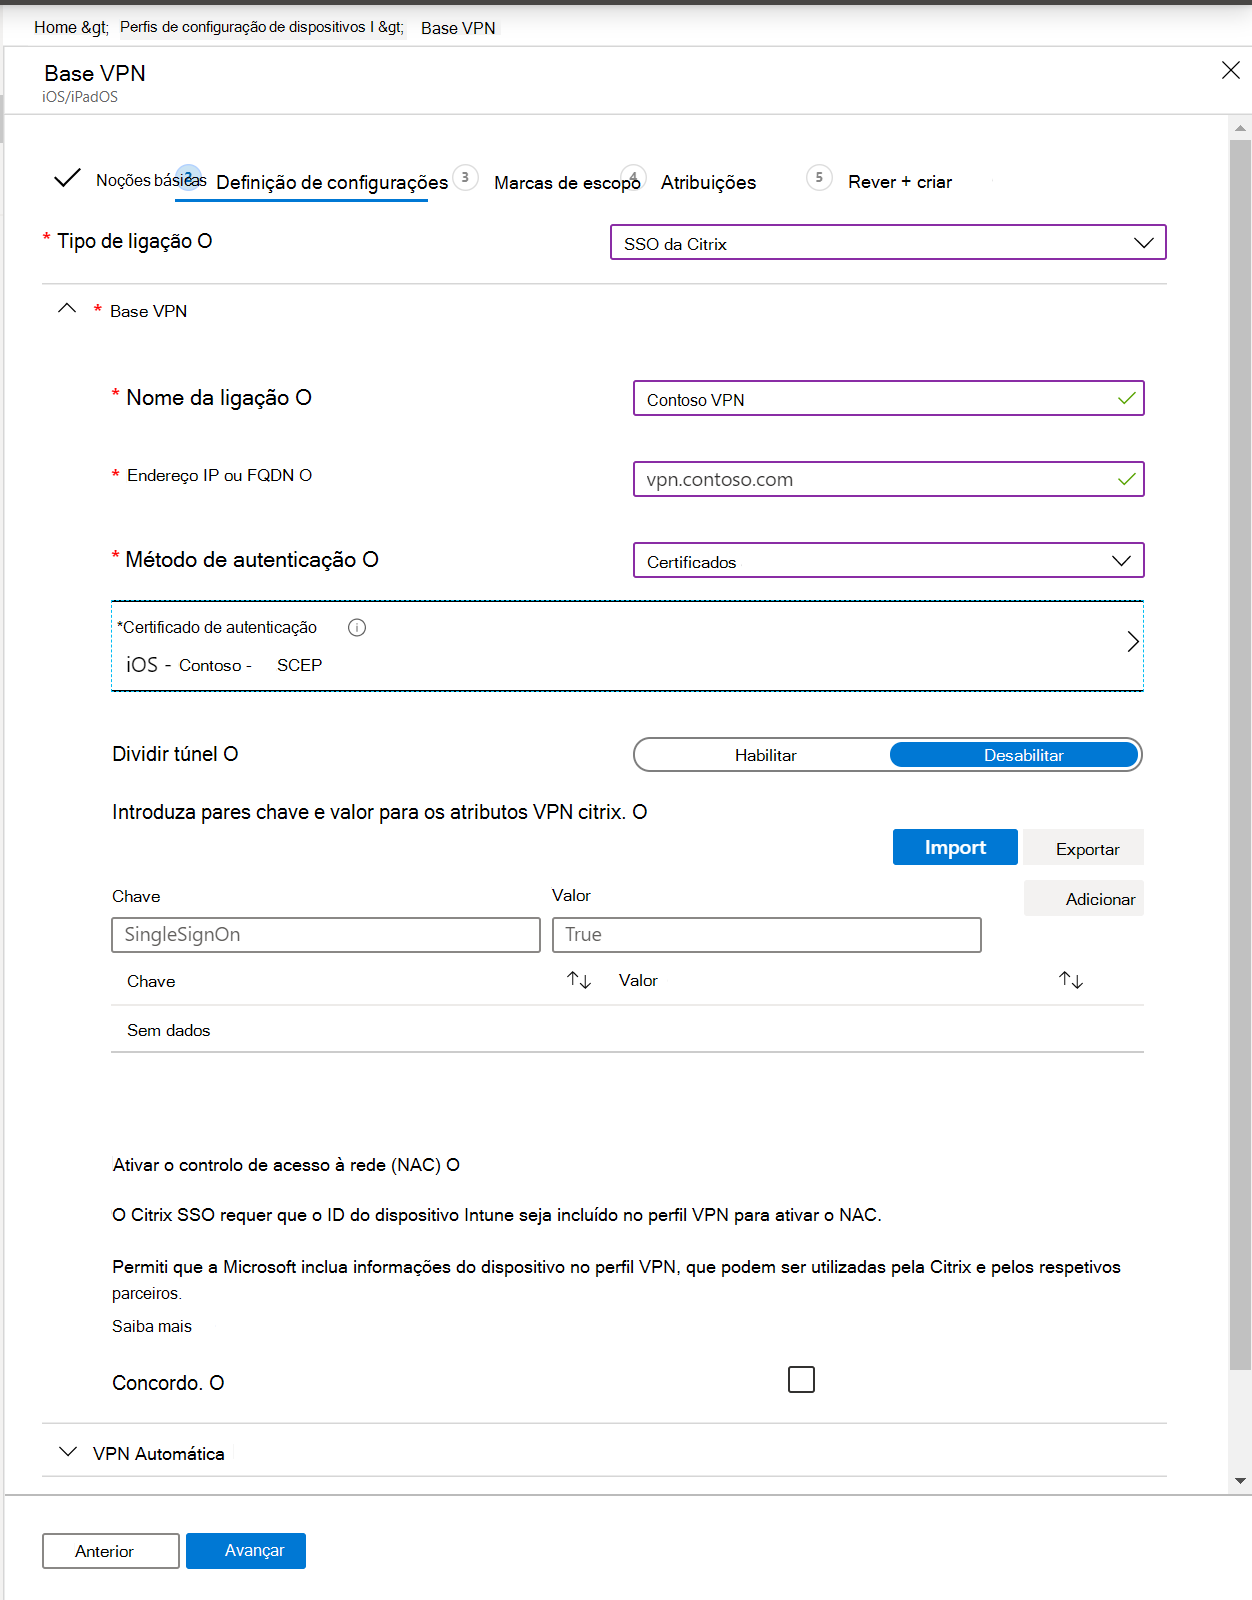Open the Saiba mais link

[152, 1326]
